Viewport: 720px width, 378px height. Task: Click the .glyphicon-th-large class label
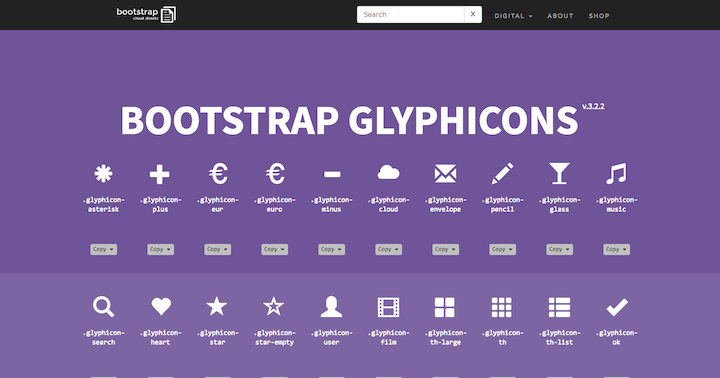tap(445, 337)
